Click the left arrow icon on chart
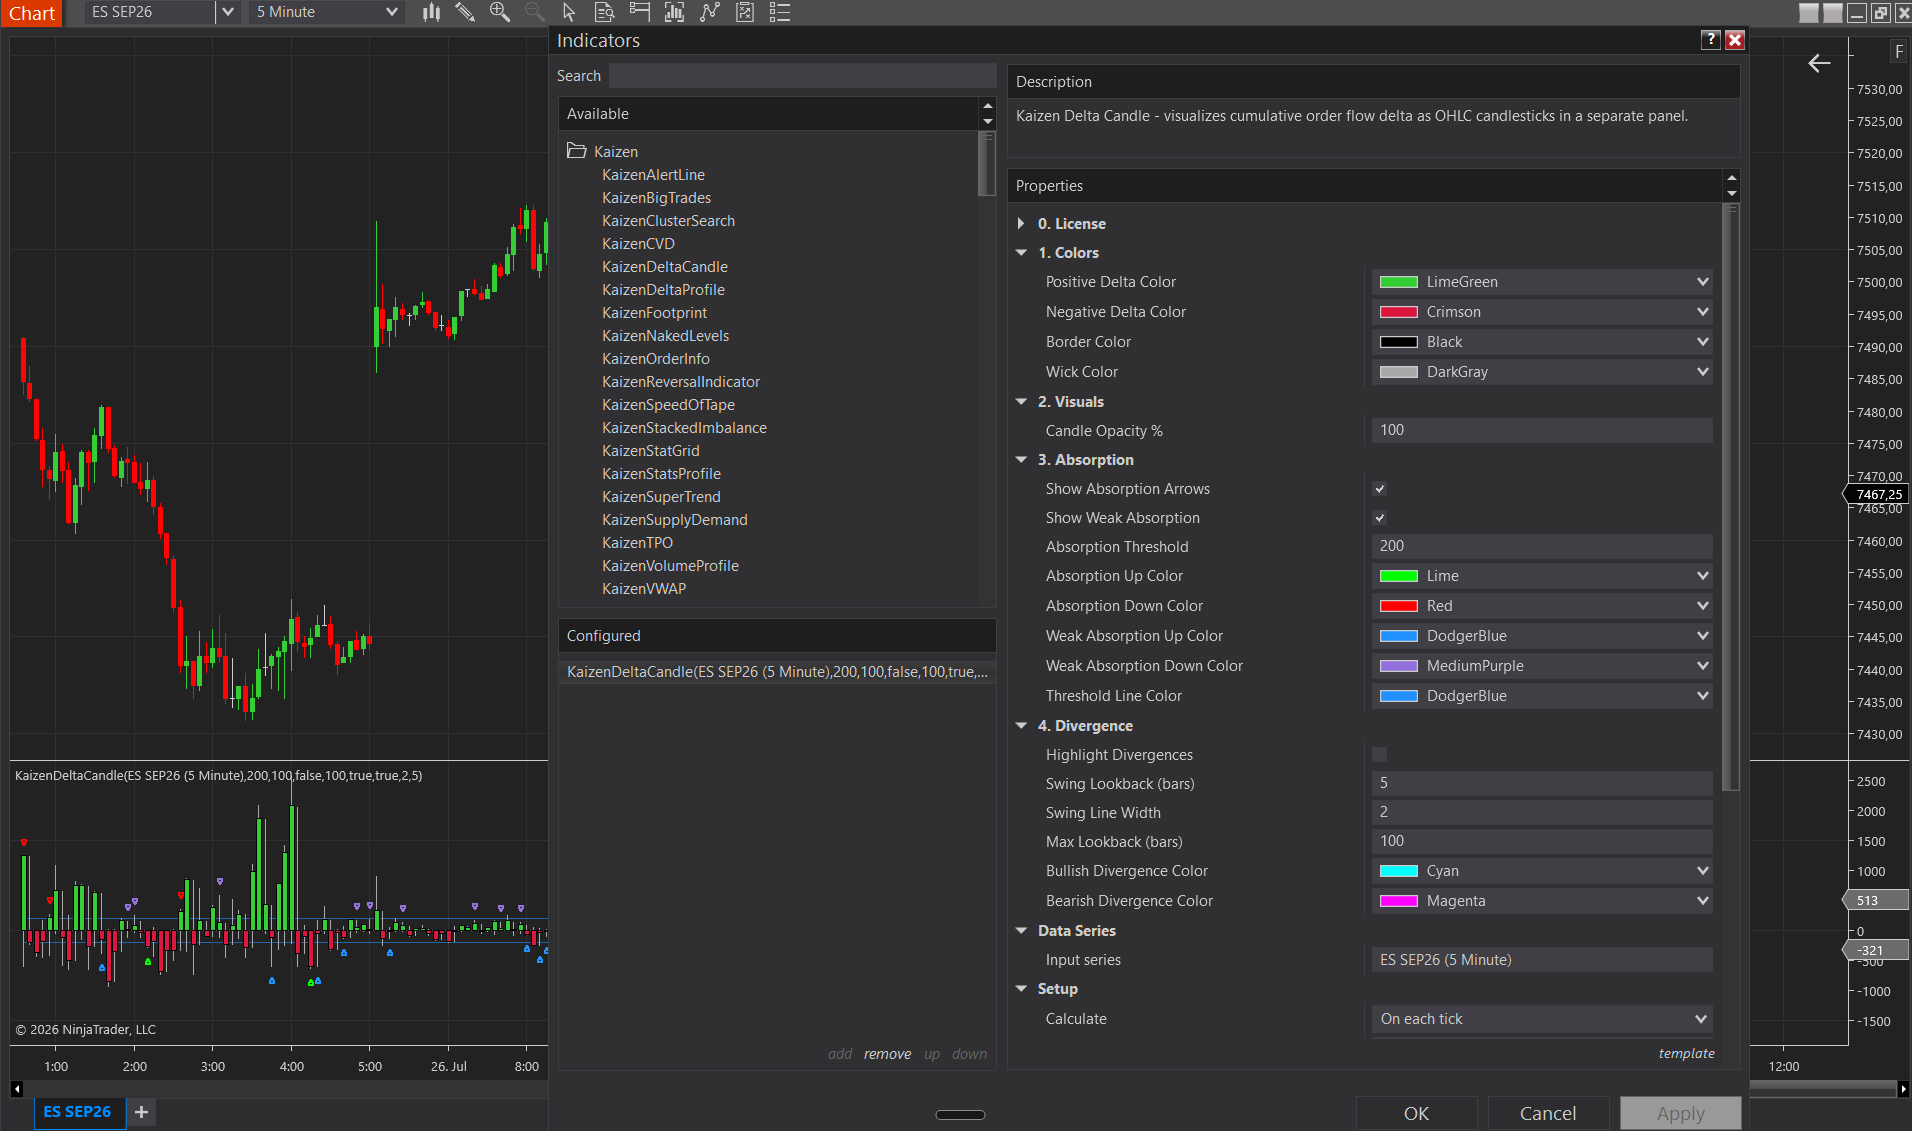 click(x=1819, y=63)
